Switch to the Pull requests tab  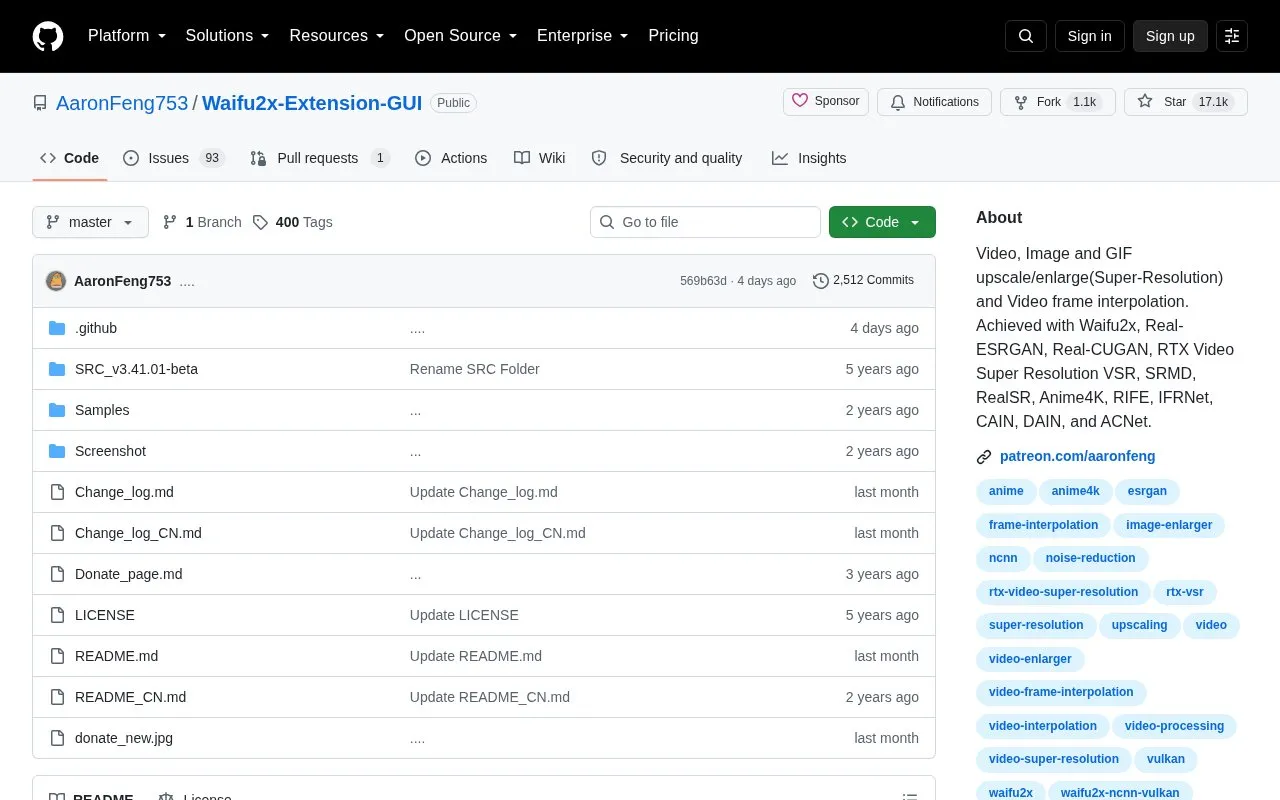pos(320,158)
